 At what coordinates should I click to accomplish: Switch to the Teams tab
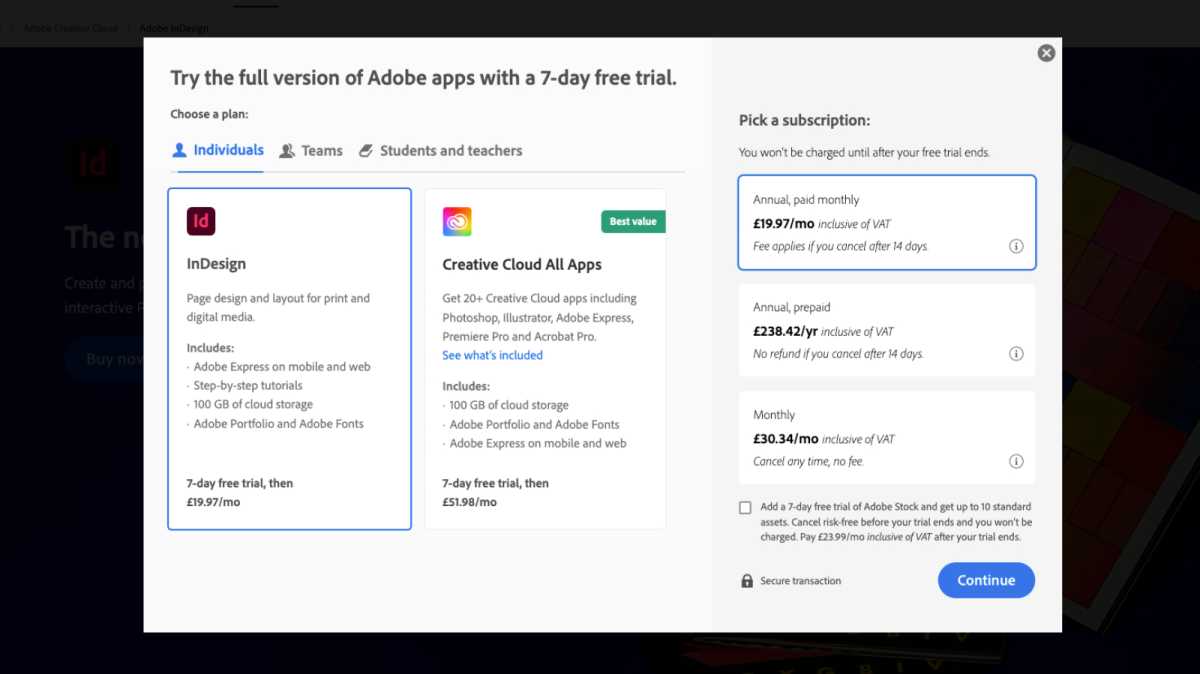pyautogui.click(x=311, y=151)
